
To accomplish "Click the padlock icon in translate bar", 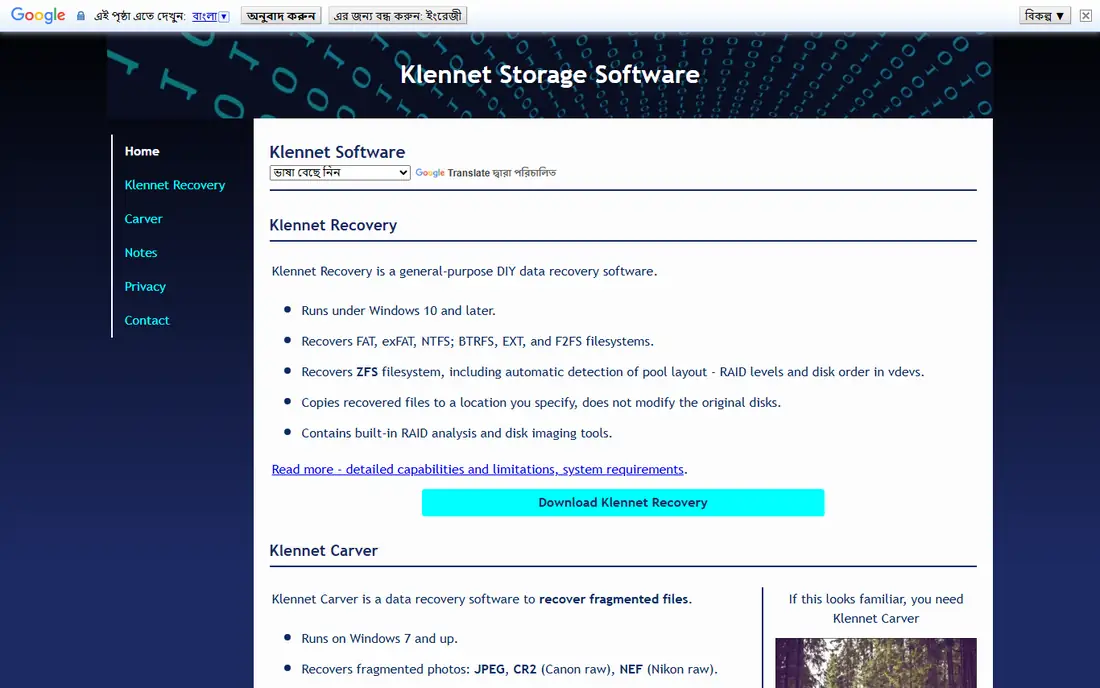I will [81, 15].
